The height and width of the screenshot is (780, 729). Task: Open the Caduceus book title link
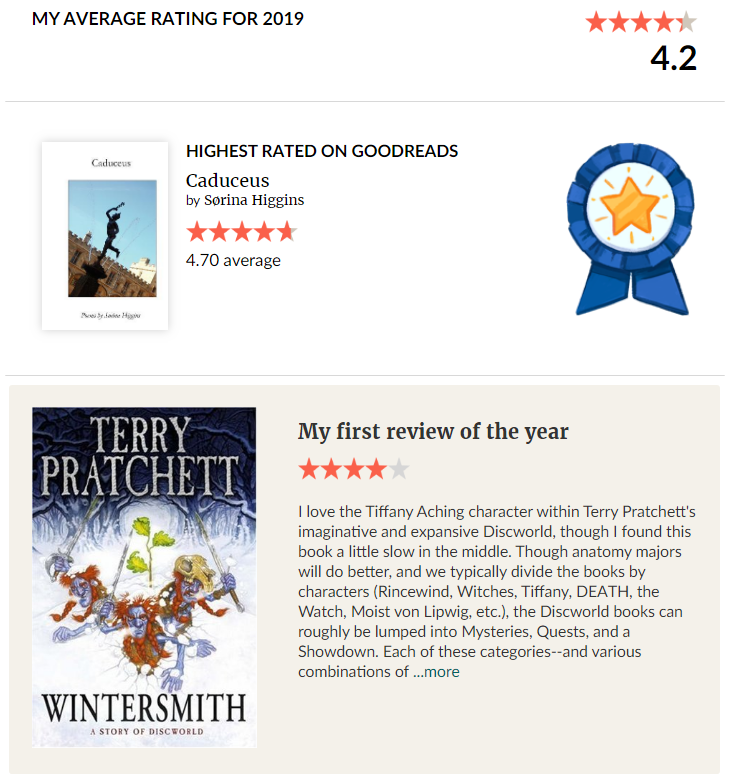[227, 180]
